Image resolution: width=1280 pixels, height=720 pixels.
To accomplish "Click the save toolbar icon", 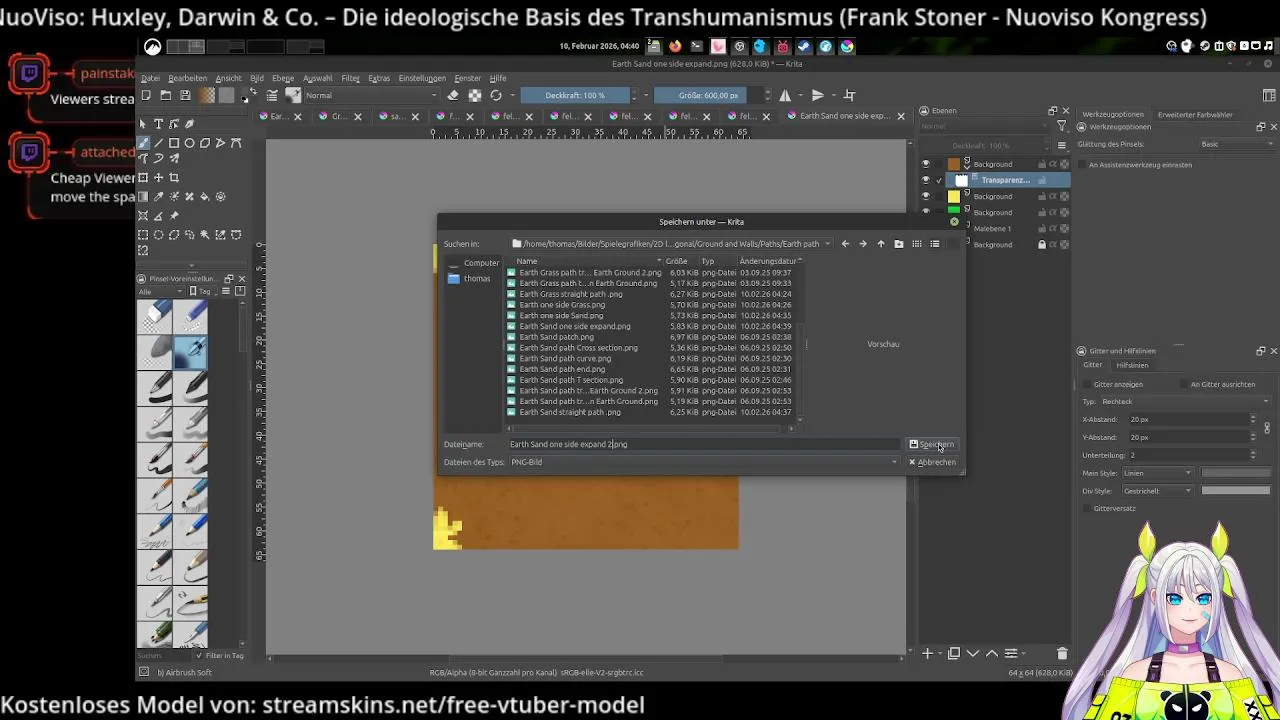I will pyautogui.click(x=185, y=95).
